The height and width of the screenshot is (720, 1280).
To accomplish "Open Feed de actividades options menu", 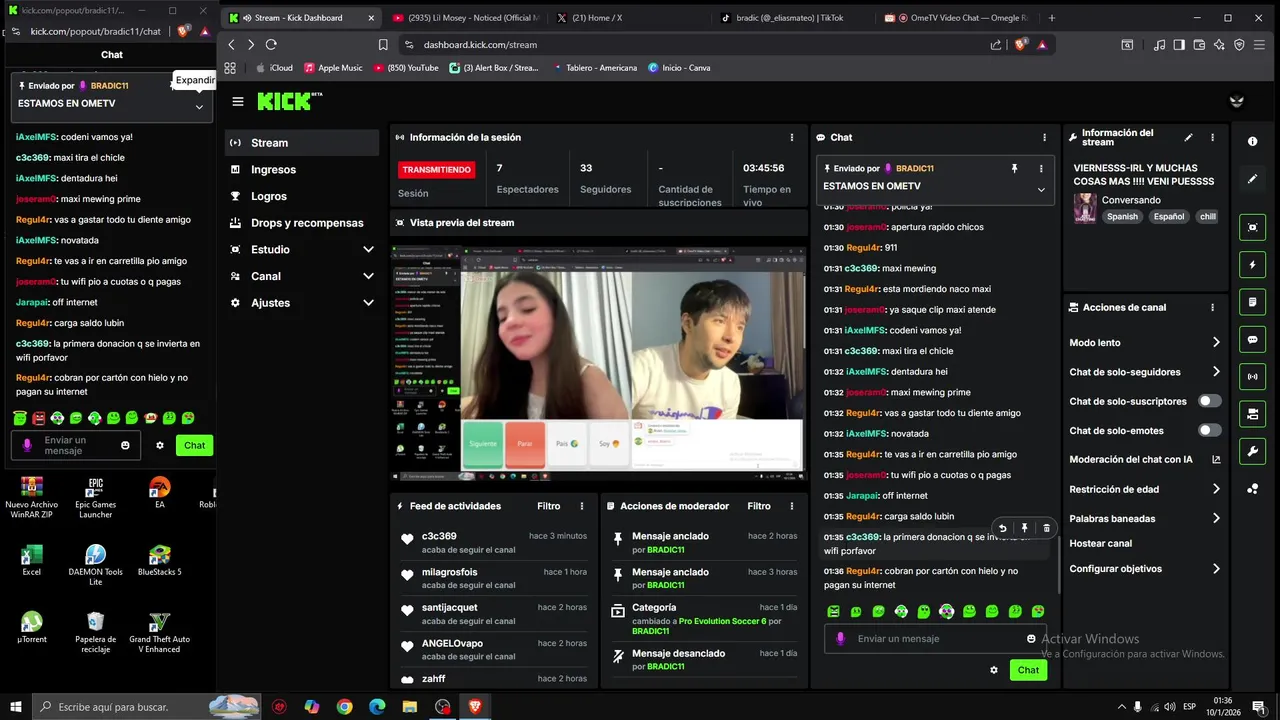I will click(582, 506).
